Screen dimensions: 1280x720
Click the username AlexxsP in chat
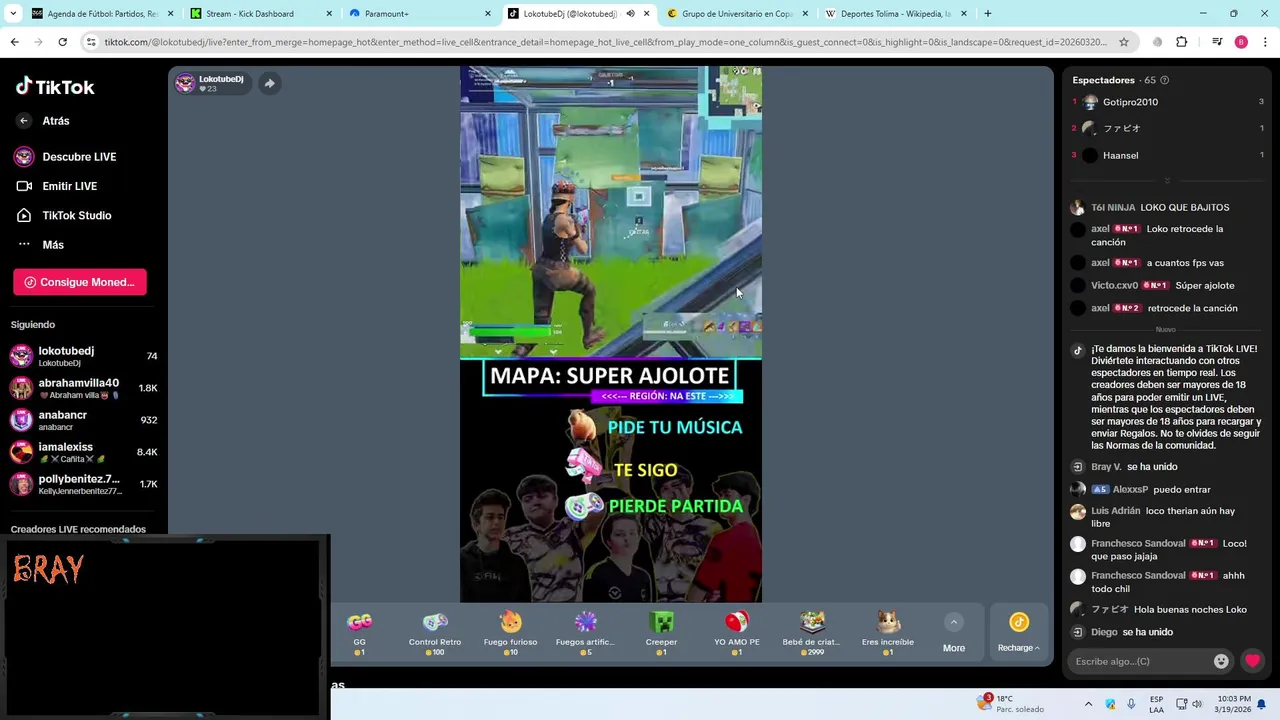tap(1130, 489)
